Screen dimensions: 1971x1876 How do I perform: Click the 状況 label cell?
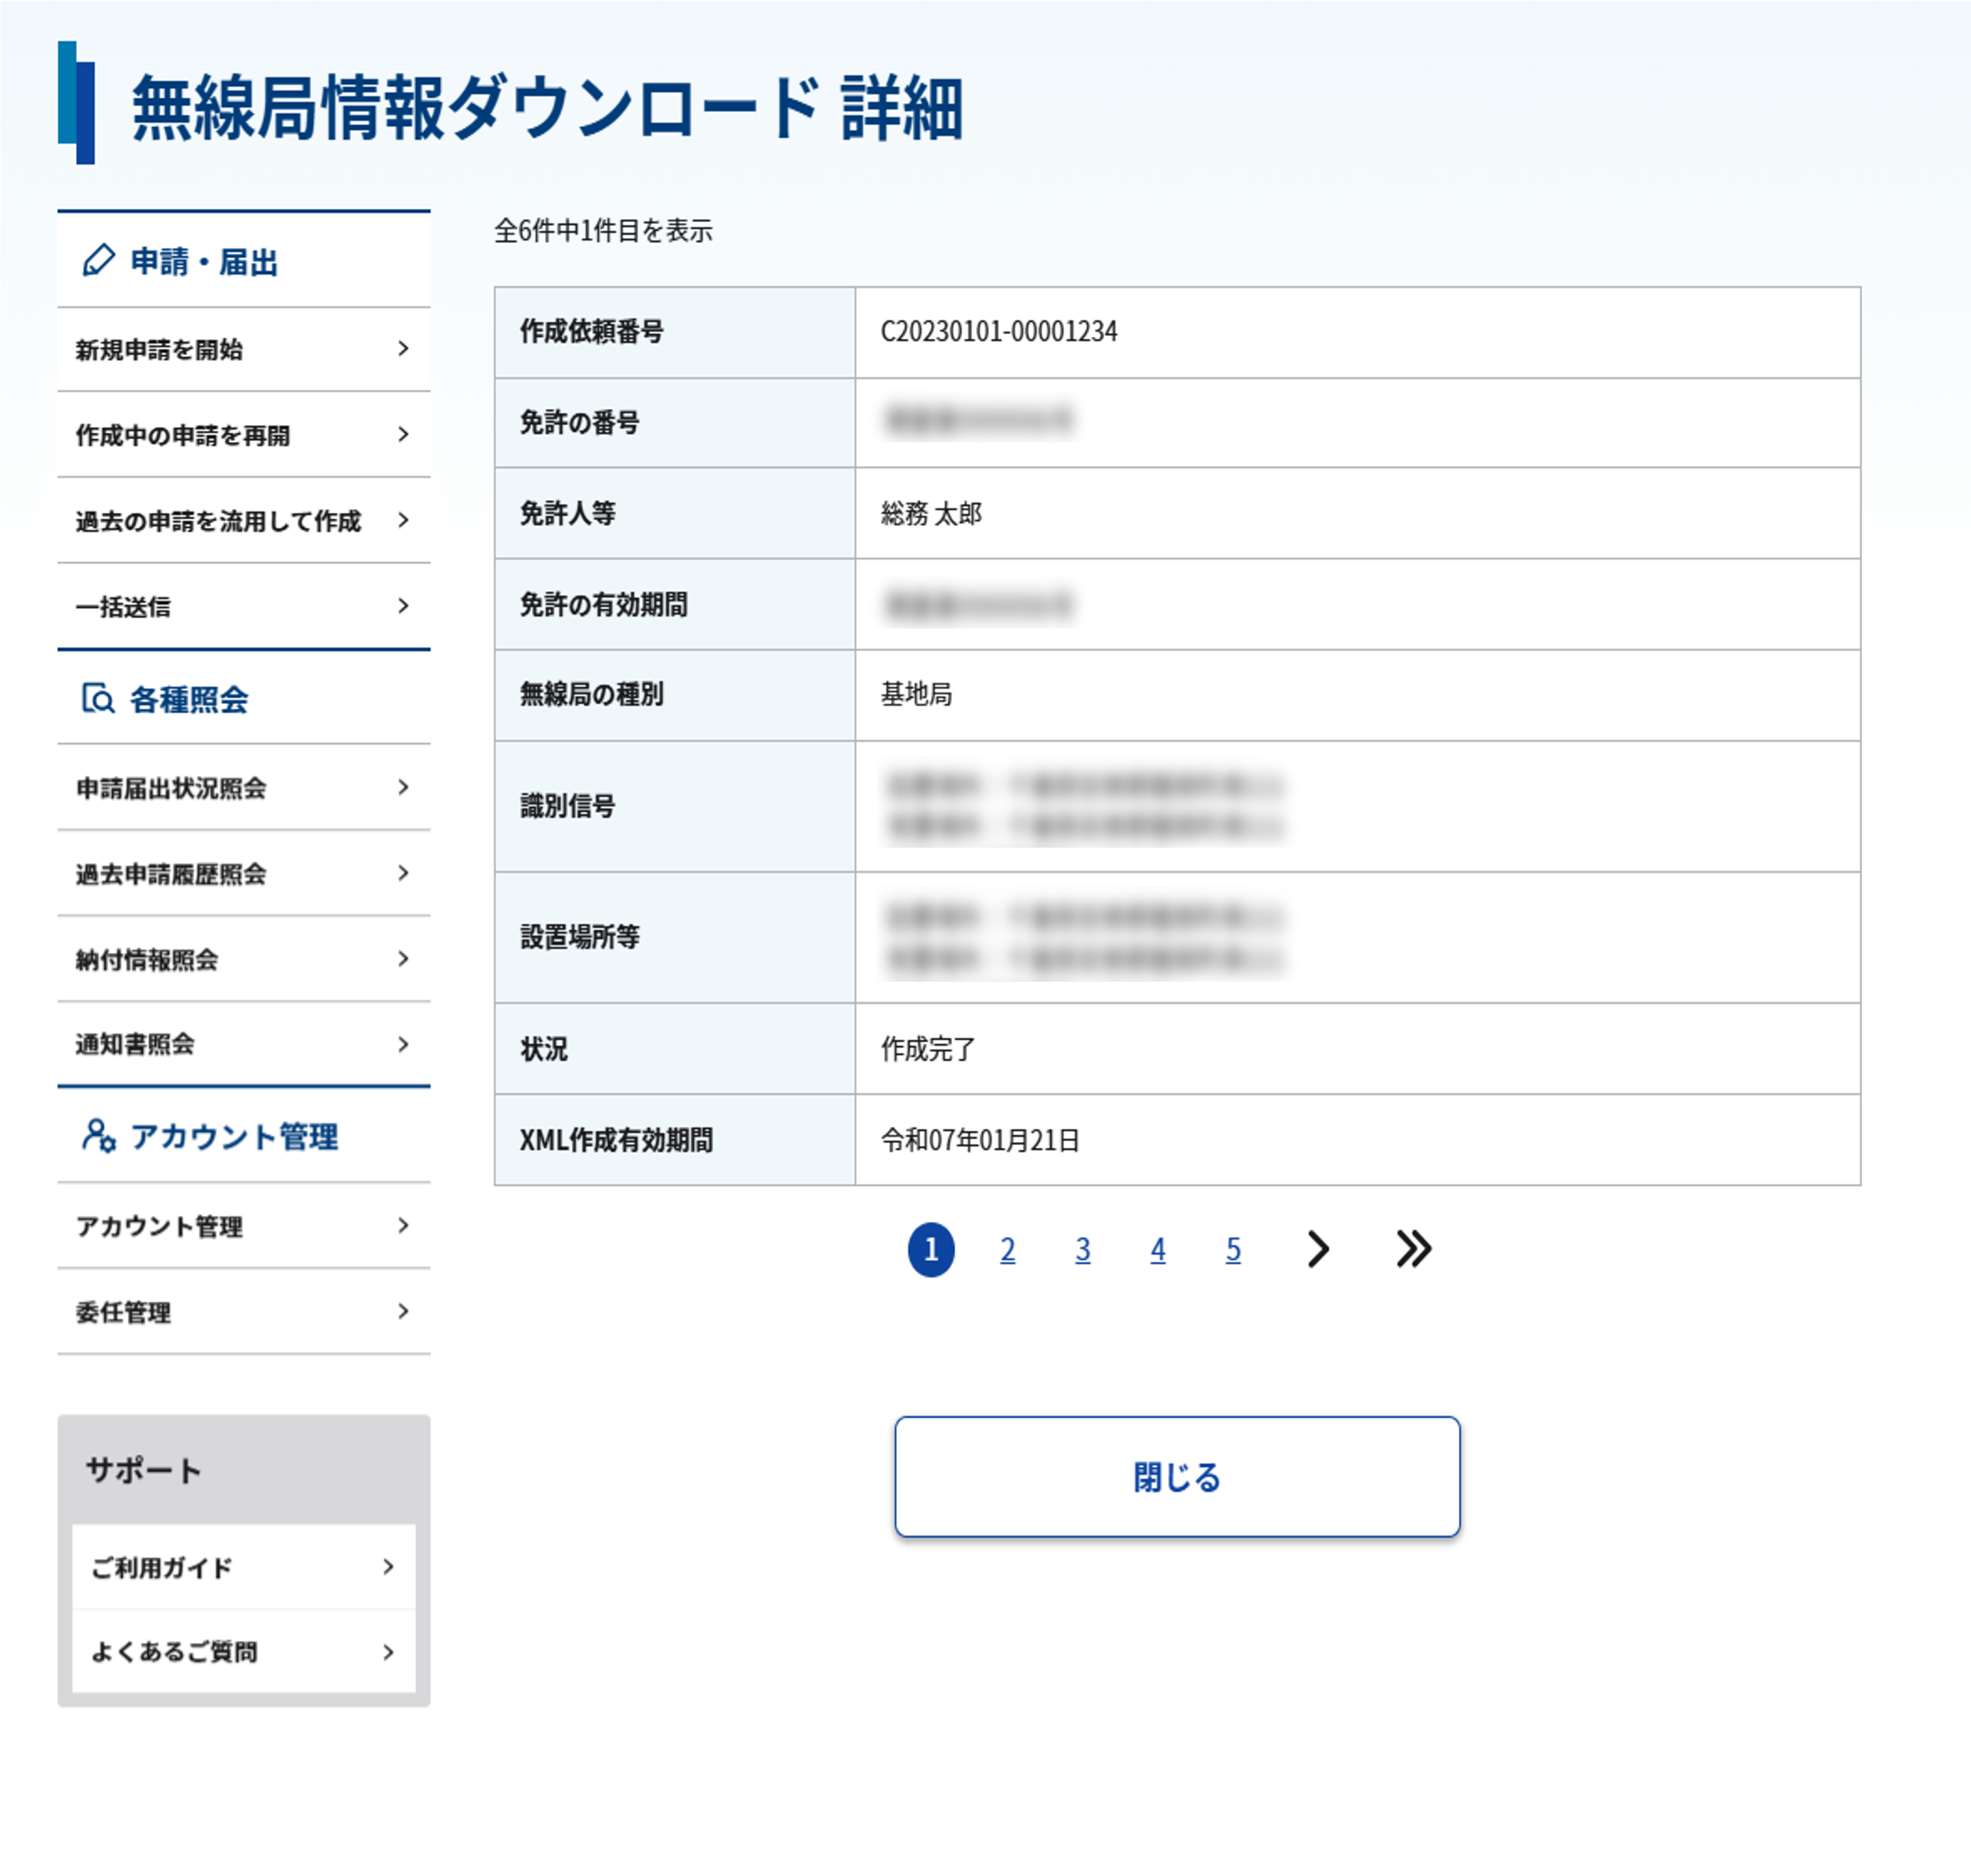tap(675, 1049)
